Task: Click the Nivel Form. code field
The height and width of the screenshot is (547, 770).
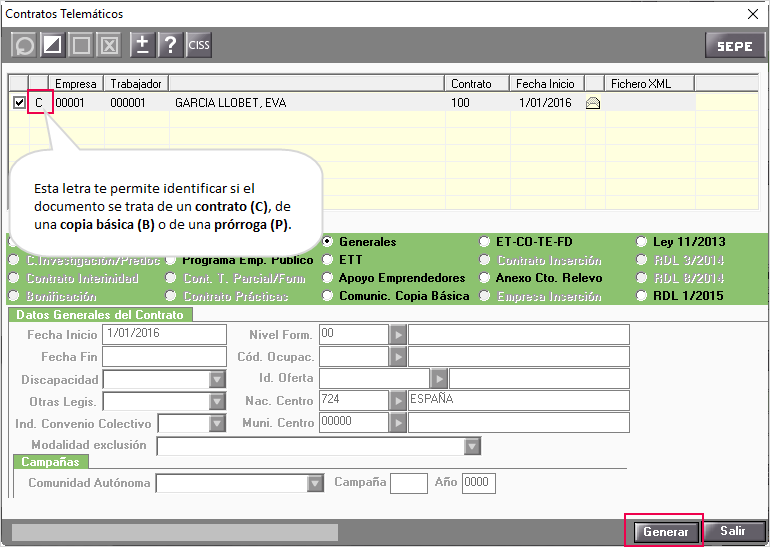Action: pos(354,334)
